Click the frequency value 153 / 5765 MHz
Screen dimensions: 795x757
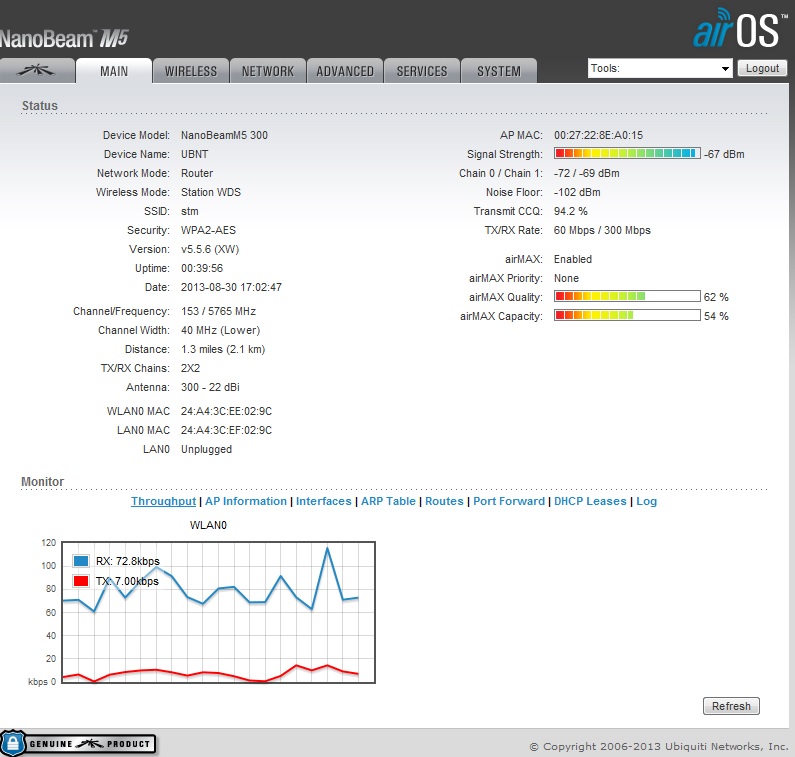pyautogui.click(x=219, y=311)
